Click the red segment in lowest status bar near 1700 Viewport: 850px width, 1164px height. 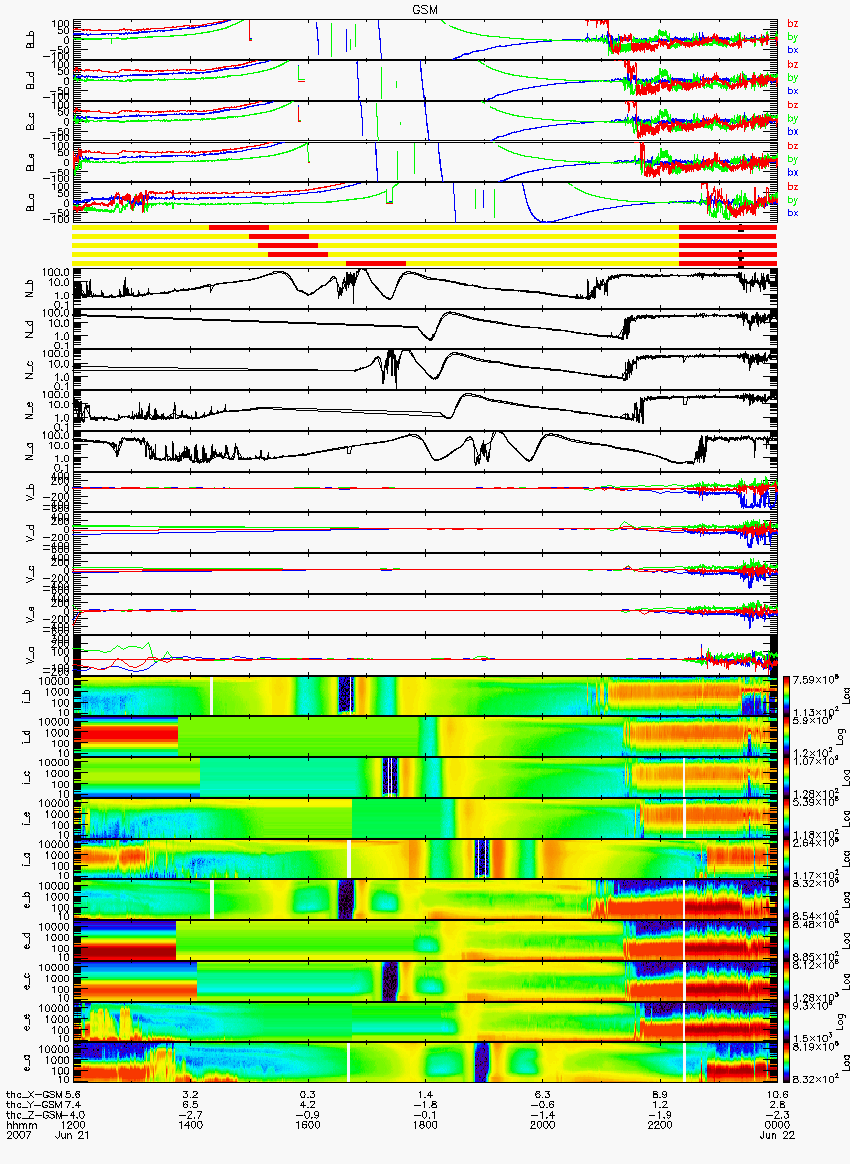tap(376, 263)
